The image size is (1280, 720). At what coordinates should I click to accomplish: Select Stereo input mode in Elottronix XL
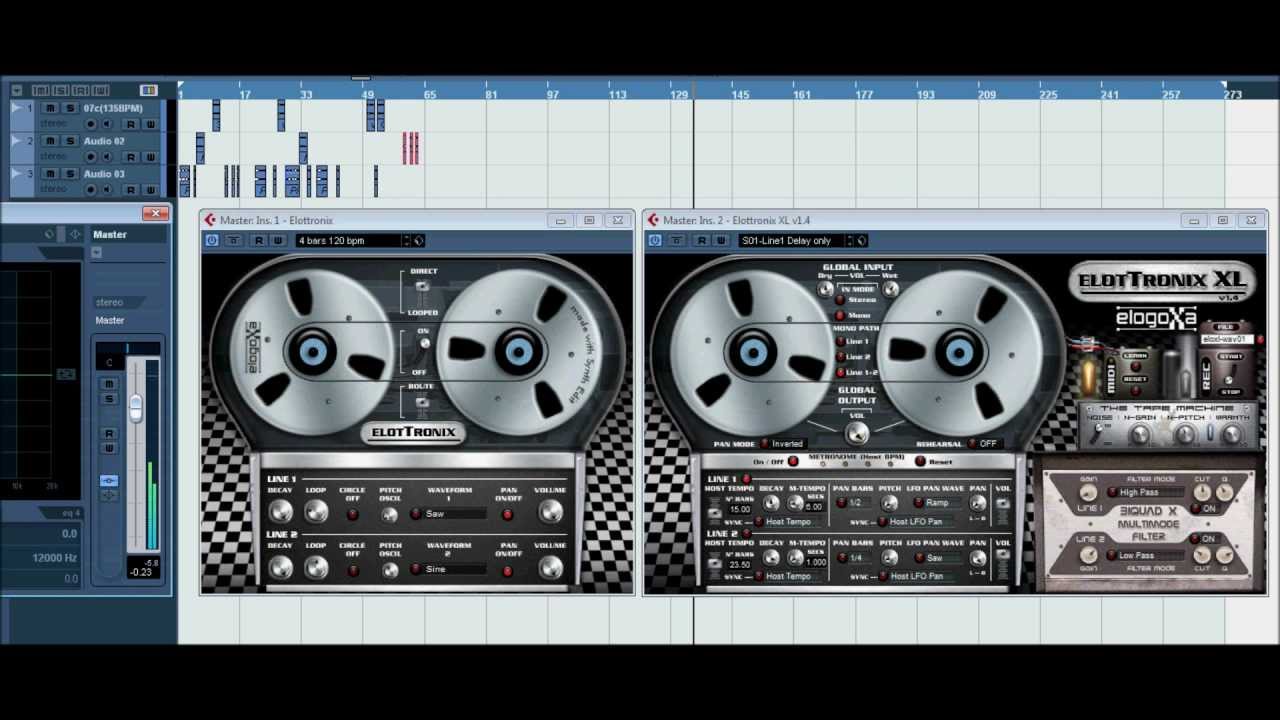(x=840, y=301)
